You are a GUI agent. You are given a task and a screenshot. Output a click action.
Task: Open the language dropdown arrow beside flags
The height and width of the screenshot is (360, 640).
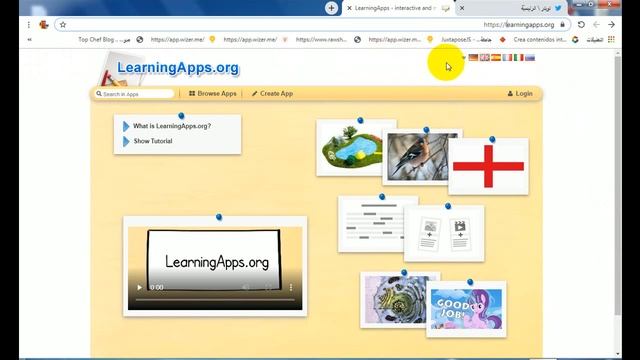tap(464, 58)
